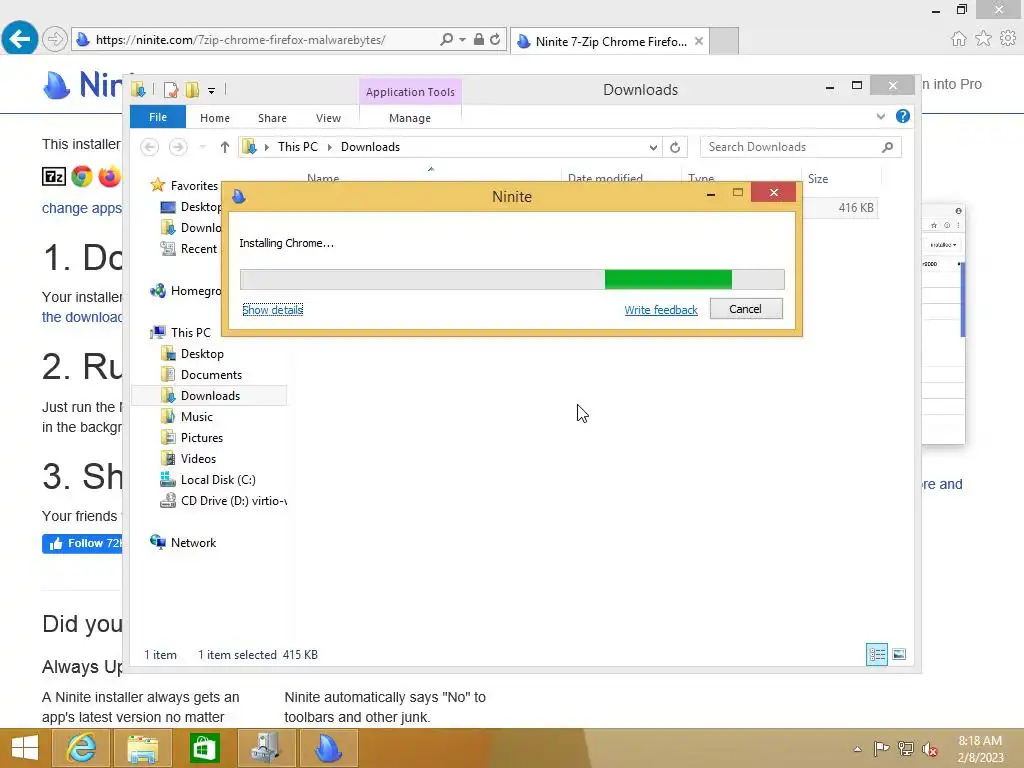The height and width of the screenshot is (768, 1024).
Task: Click muted volume icon in system tray
Action: coord(930,748)
